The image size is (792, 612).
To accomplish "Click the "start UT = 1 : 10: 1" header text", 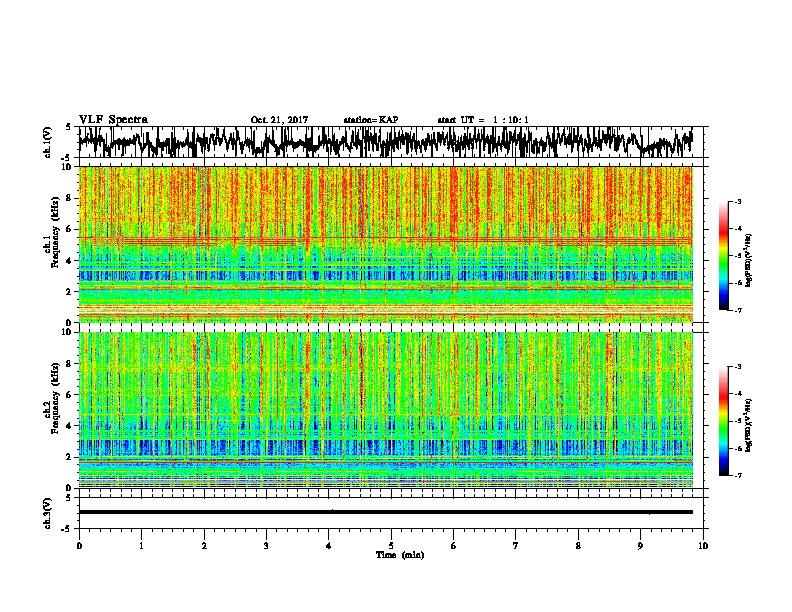I will pos(483,120).
